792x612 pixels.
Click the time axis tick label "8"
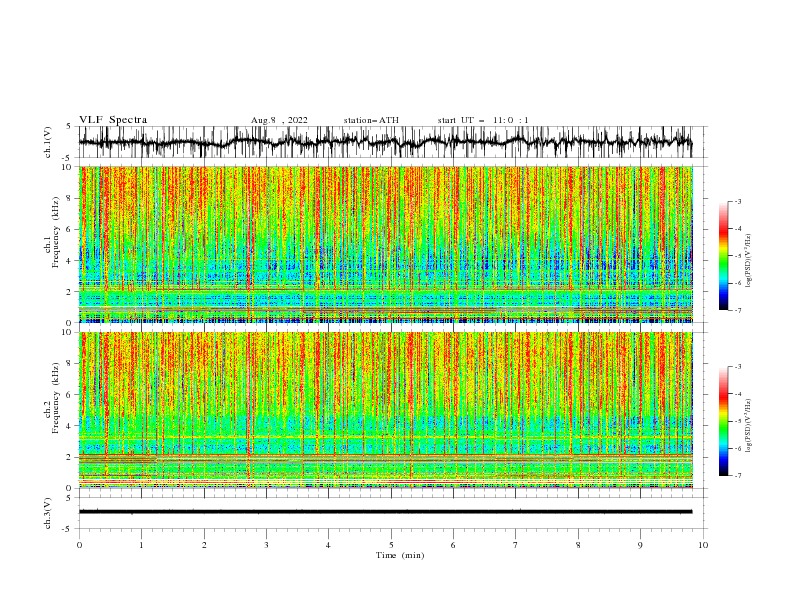click(x=578, y=545)
